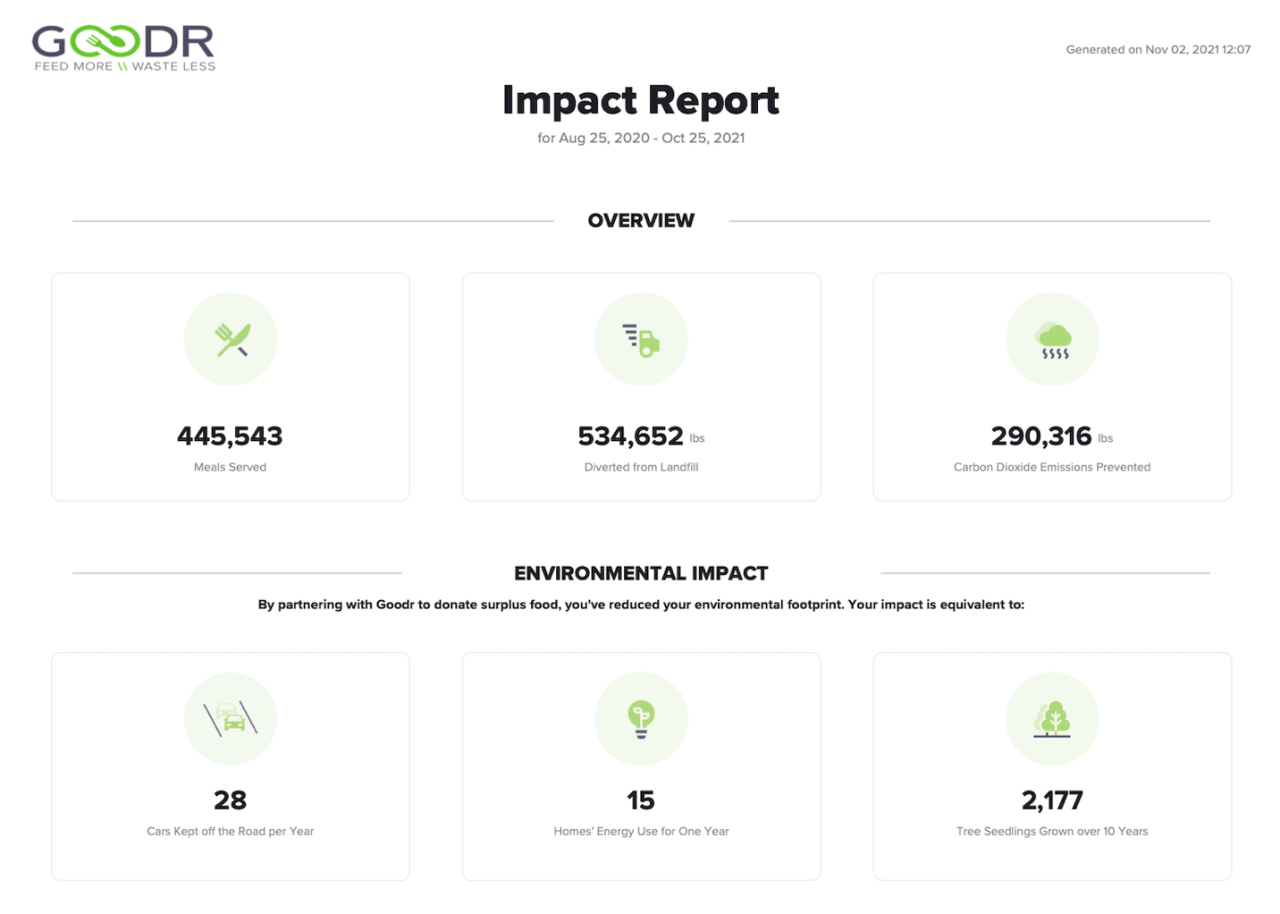The width and height of the screenshot is (1280, 914).
Task: Click the tree seedlings icon
Action: coord(1052,719)
